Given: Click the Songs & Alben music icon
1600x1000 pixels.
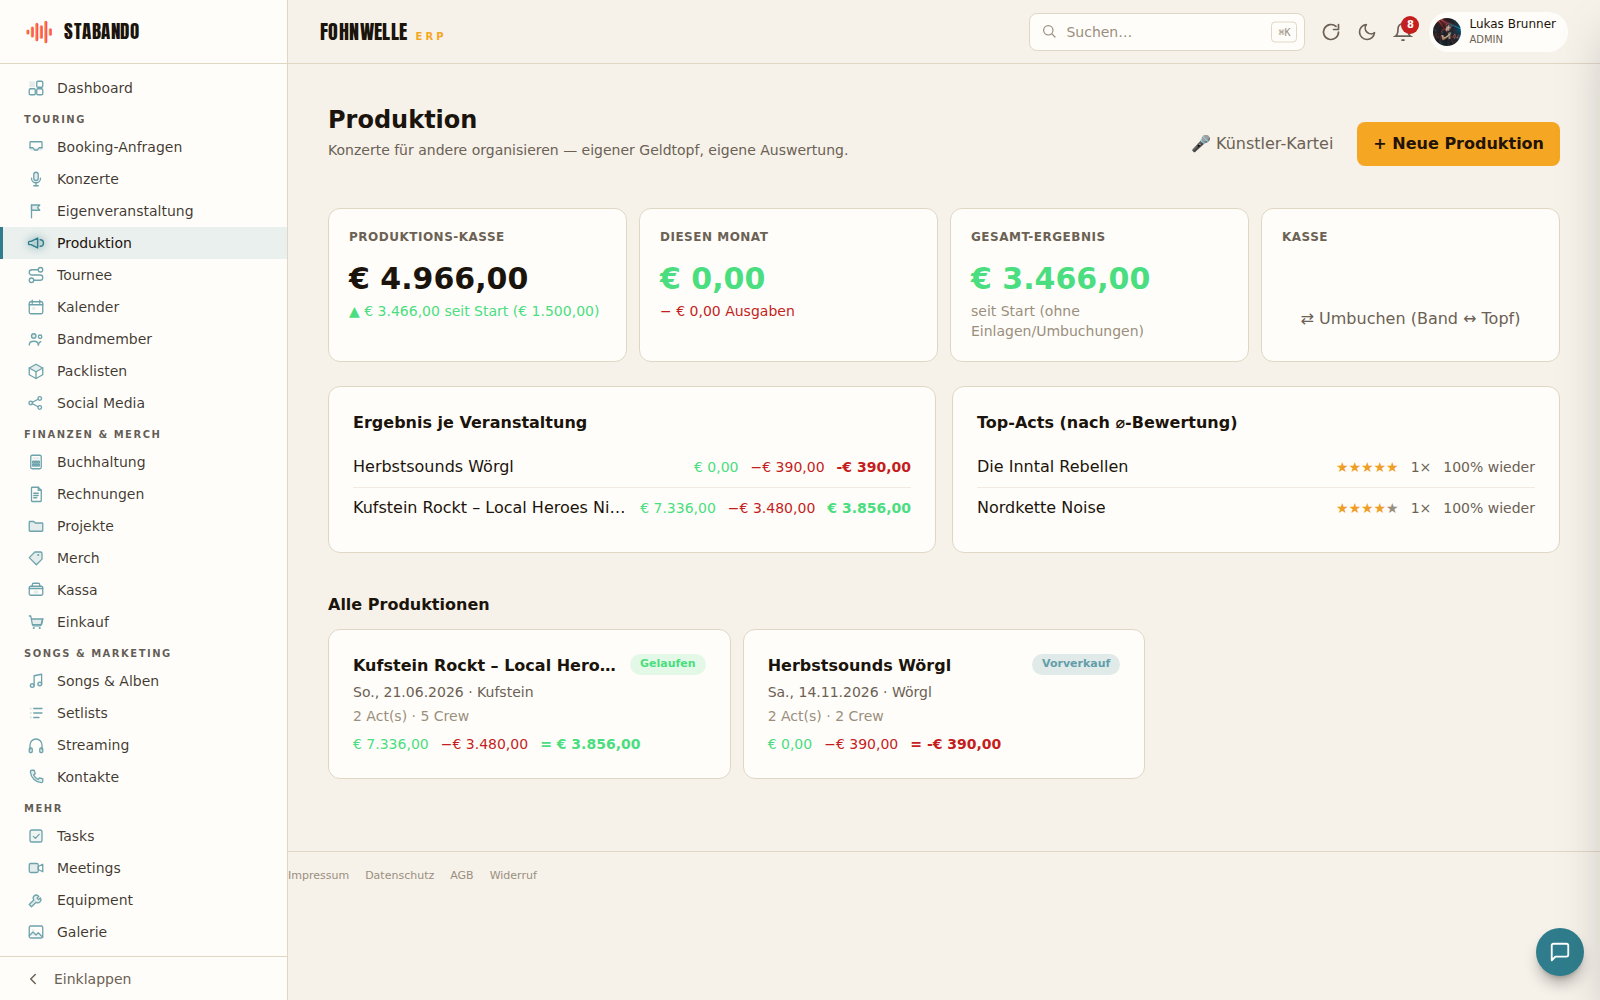Looking at the screenshot, I should coord(36,681).
